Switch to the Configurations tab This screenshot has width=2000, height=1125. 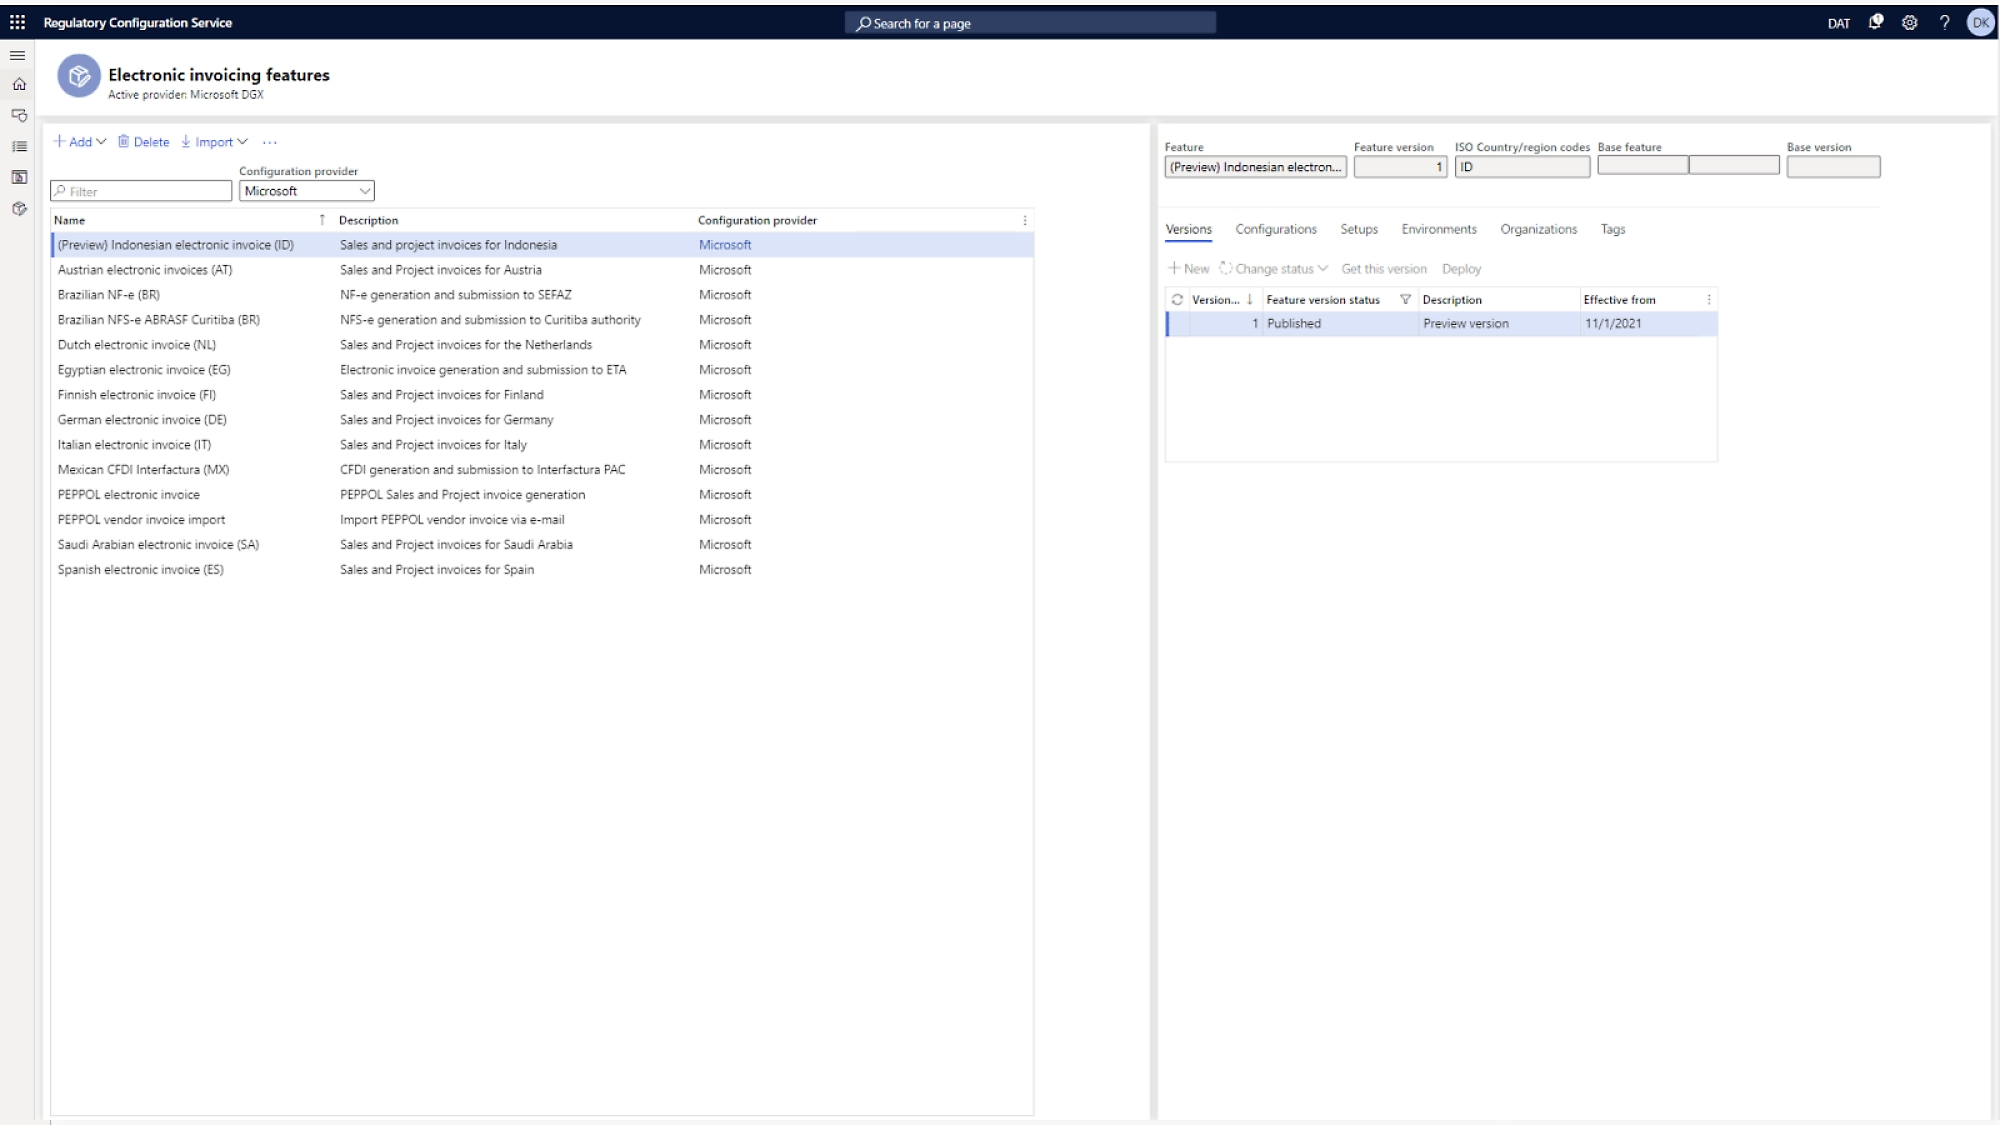point(1276,229)
